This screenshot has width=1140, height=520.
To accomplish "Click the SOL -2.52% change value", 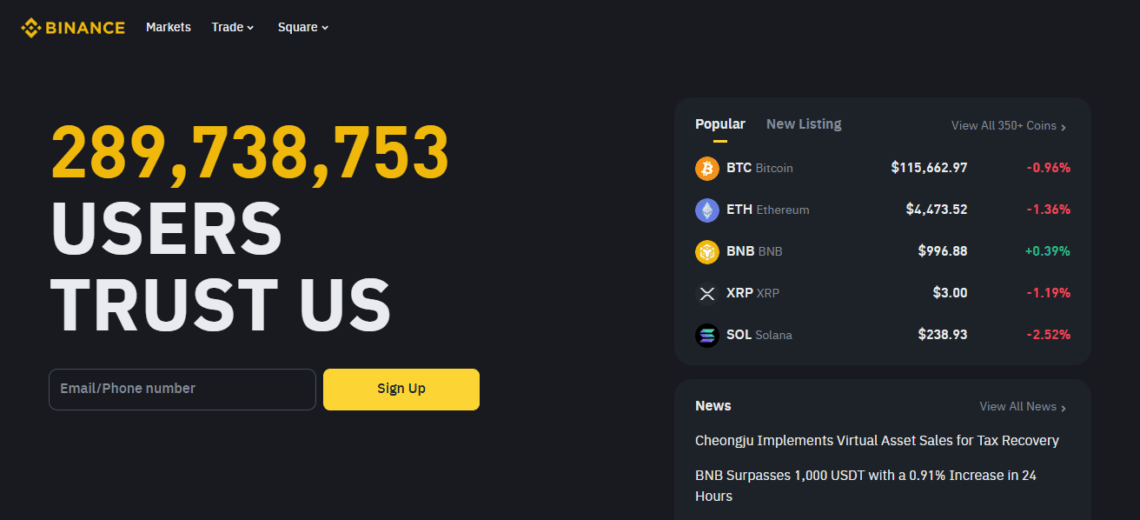I will [1048, 335].
